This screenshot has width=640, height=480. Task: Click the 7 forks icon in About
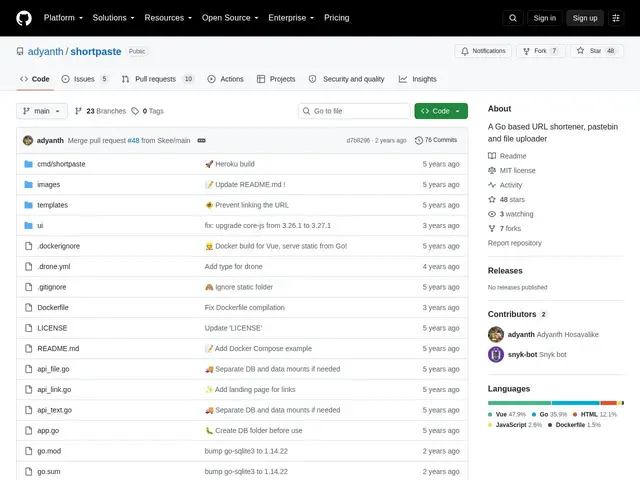pos(492,228)
